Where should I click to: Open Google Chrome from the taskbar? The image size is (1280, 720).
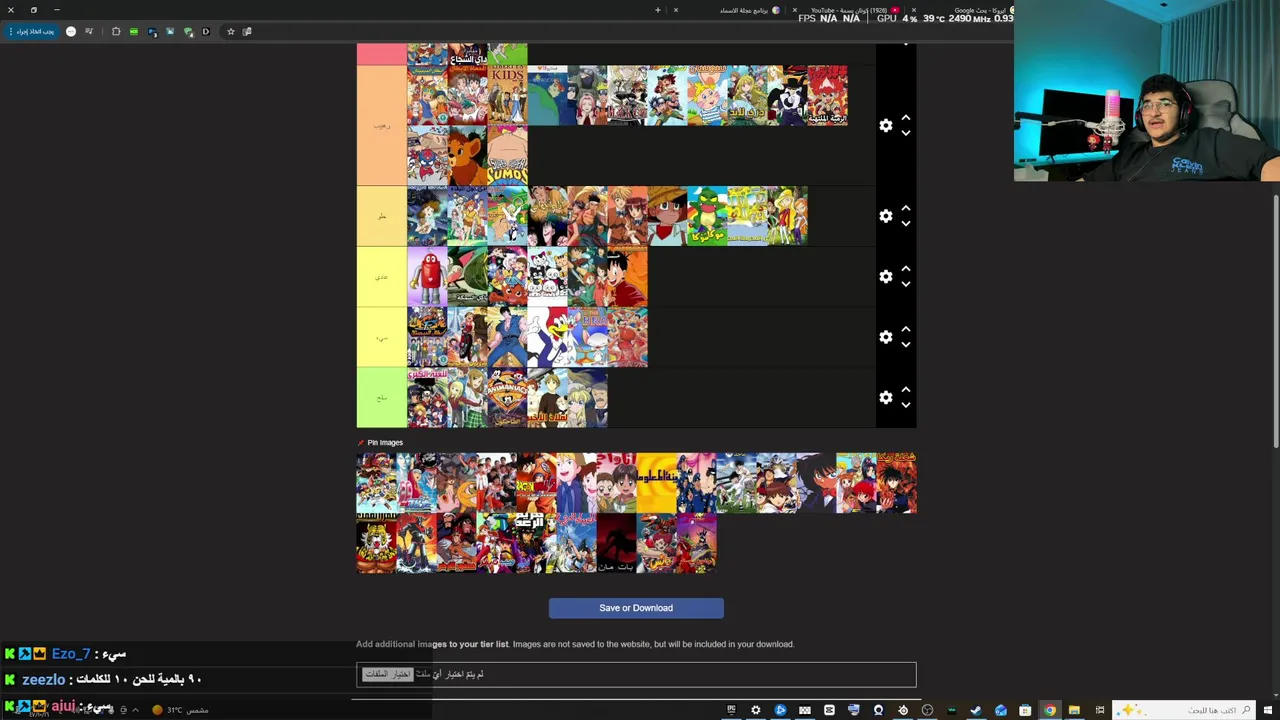(x=1050, y=710)
